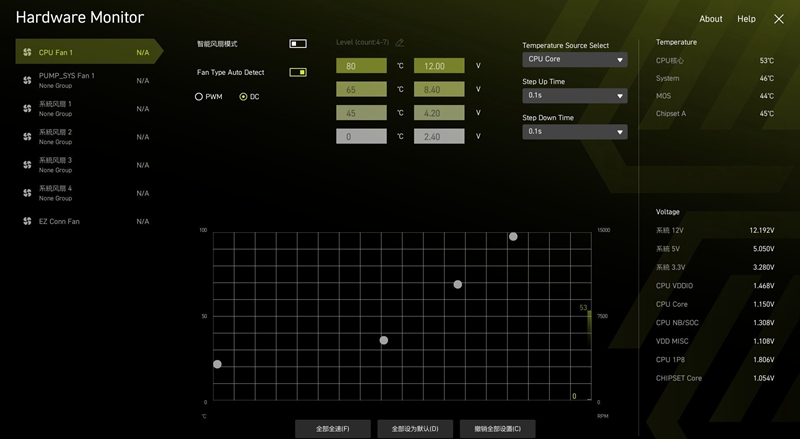Image resolution: width=800 pixels, height=439 pixels.
Task: Click the CPU Fan 1 fan icon
Action: pyautogui.click(x=27, y=52)
